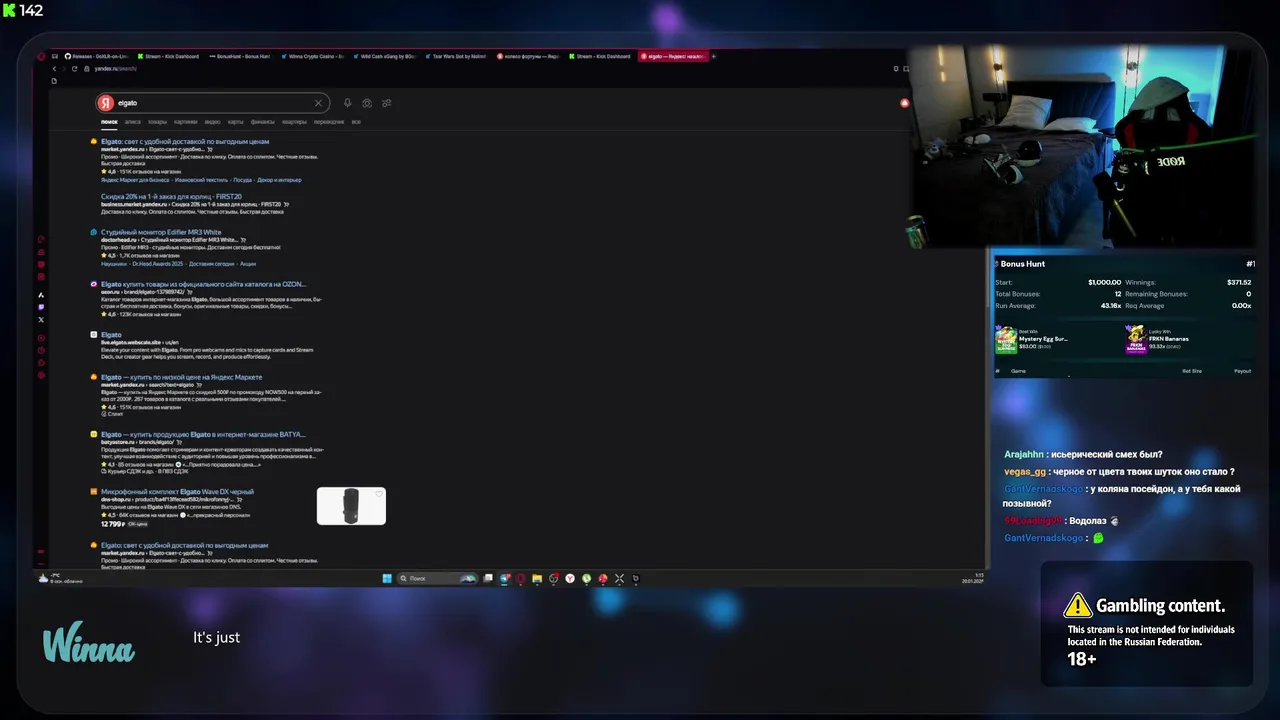Click the $1,000.00 Start value

[x=1105, y=283]
